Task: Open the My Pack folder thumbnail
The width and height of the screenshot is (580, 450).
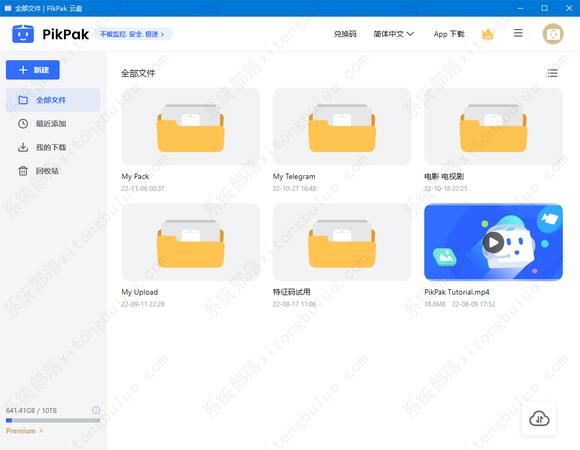Action: tap(190, 126)
